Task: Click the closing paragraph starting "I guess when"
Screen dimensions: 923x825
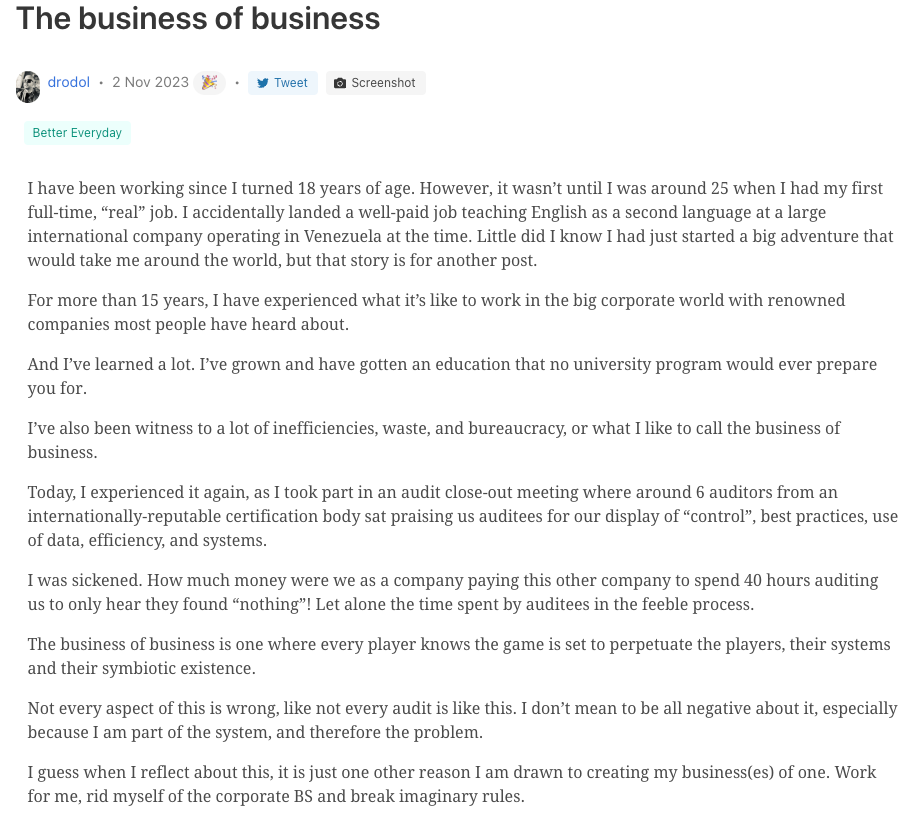Action: coord(452,784)
